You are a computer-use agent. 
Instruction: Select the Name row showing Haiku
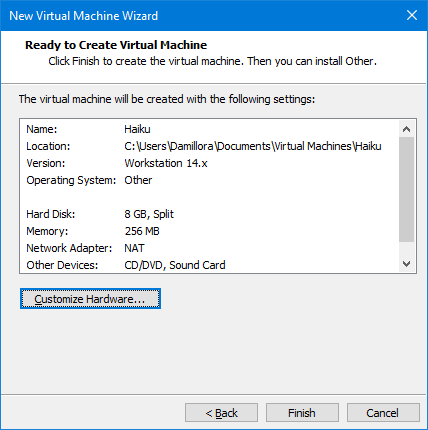point(209,129)
